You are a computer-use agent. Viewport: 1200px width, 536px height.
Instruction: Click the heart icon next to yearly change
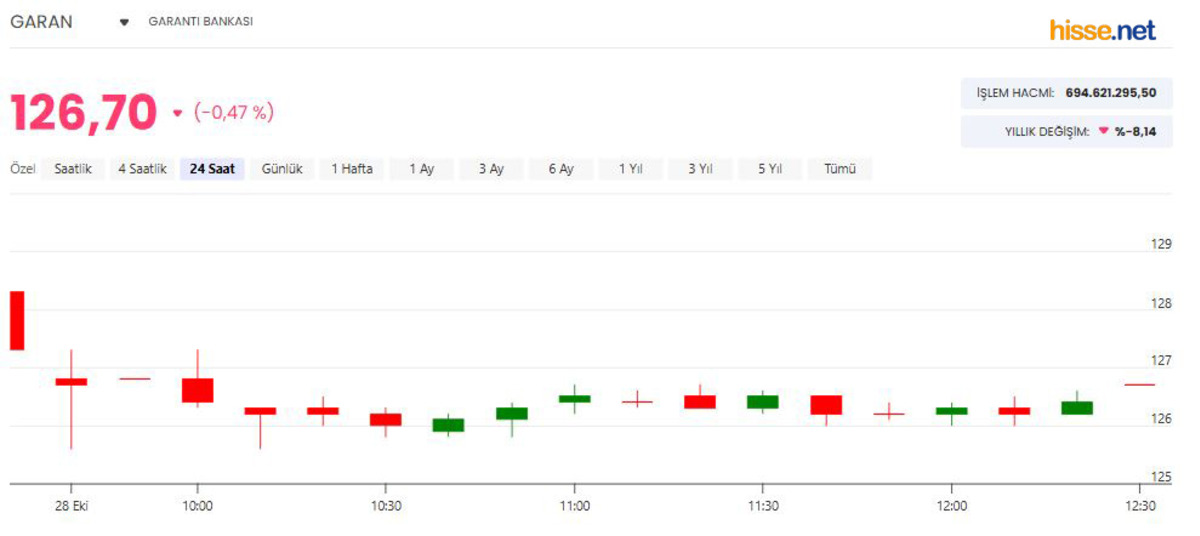click(x=1104, y=130)
